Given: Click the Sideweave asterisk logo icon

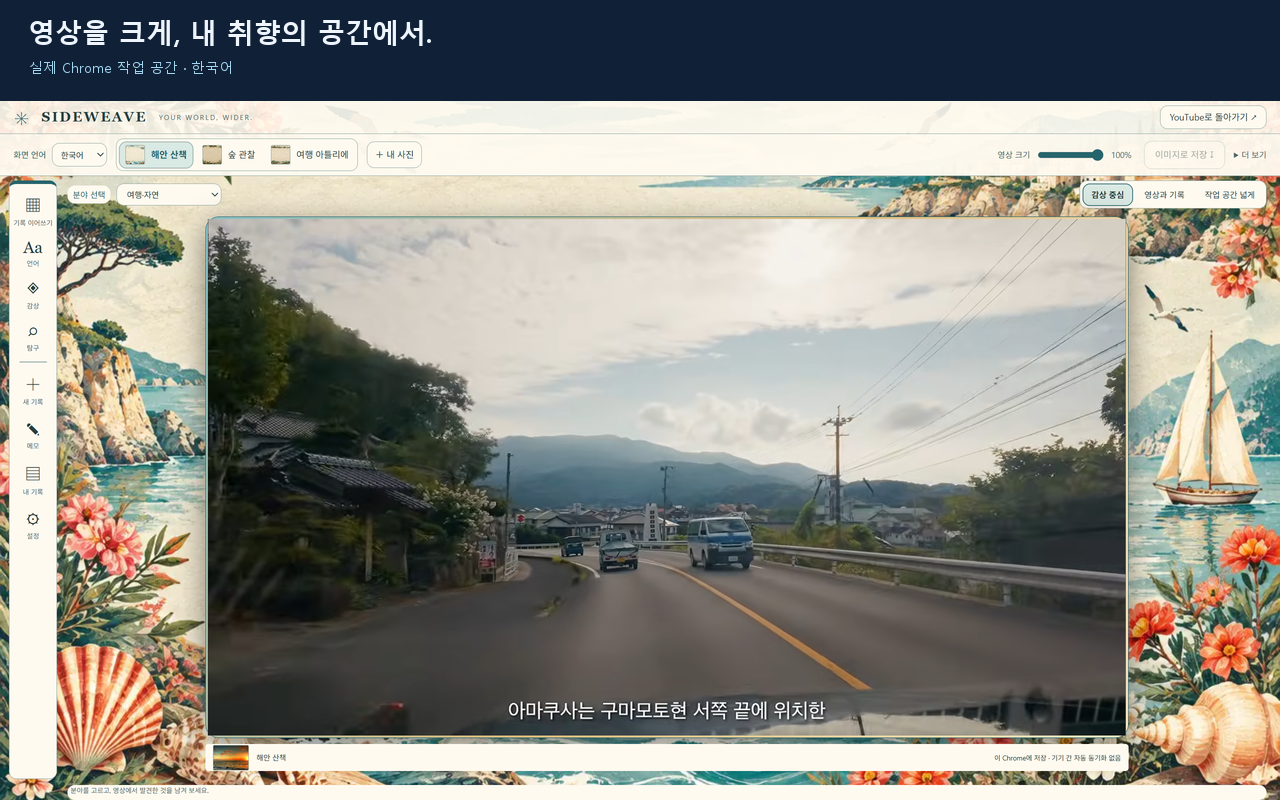Looking at the screenshot, I should click(x=21, y=118).
